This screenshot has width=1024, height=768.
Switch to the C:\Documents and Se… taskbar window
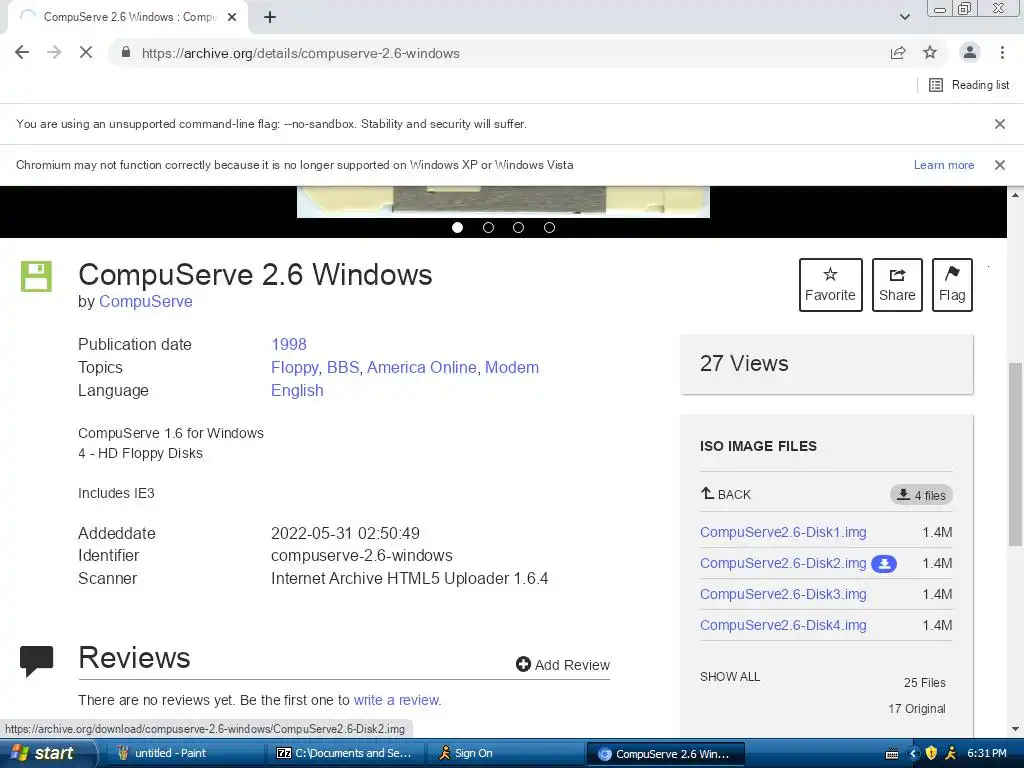point(346,753)
